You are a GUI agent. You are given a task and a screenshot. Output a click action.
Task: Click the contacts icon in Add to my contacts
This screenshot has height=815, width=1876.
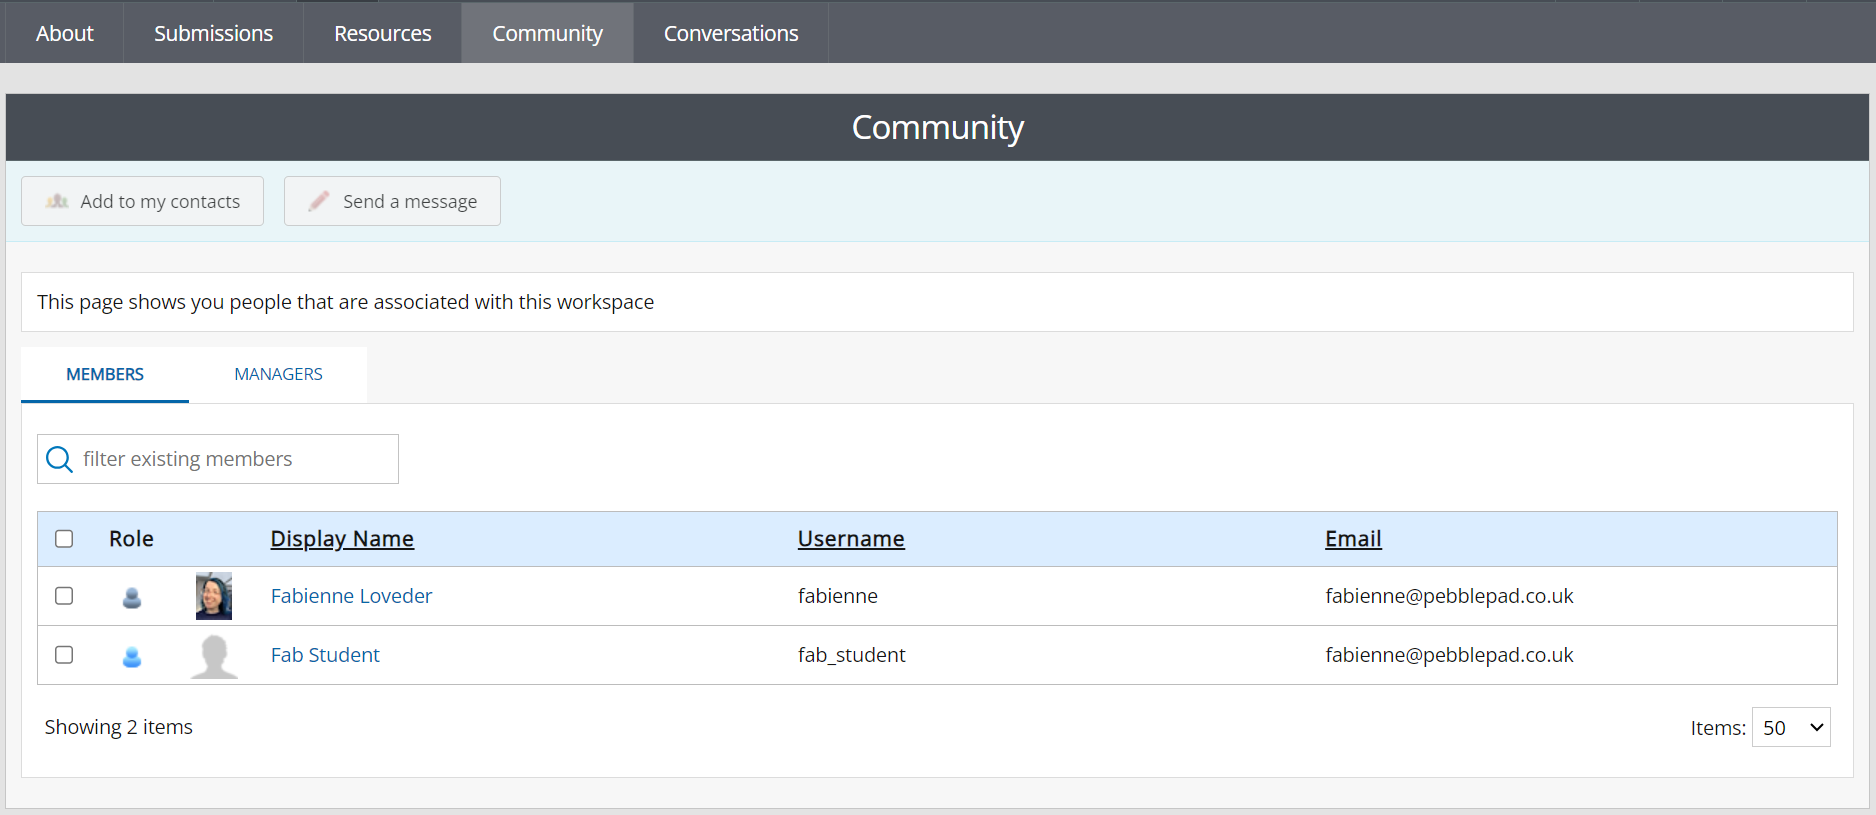pyautogui.click(x=57, y=201)
